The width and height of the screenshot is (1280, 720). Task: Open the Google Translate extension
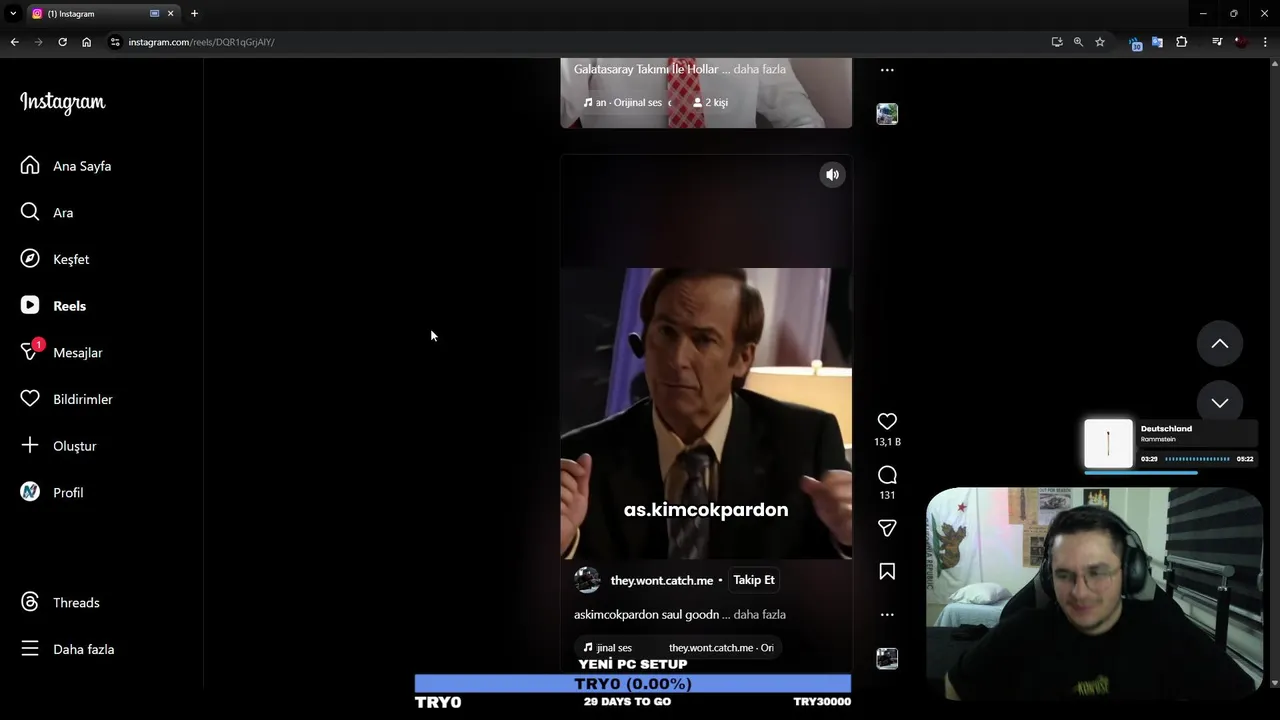click(x=1157, y=42)
